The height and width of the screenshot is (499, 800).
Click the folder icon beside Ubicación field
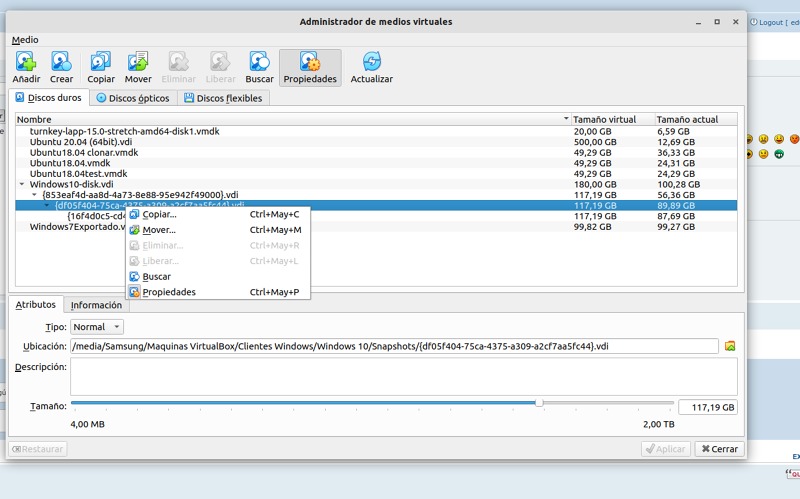click(730, 346)
